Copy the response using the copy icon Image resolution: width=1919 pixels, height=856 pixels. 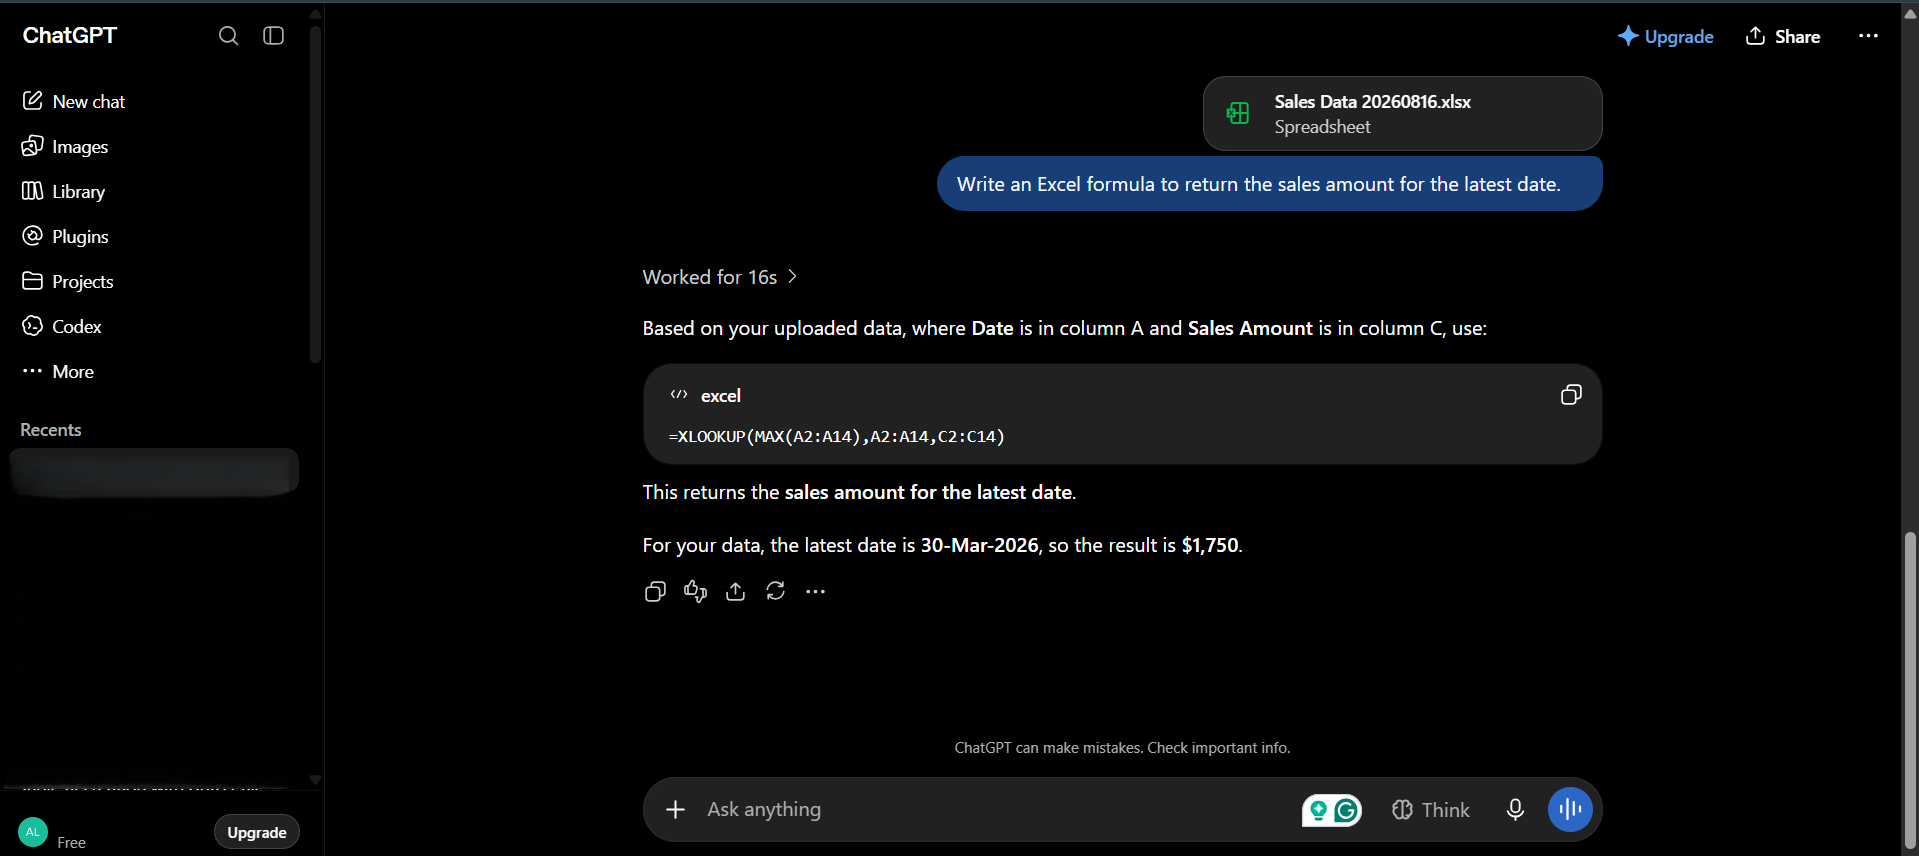[655, 592]
